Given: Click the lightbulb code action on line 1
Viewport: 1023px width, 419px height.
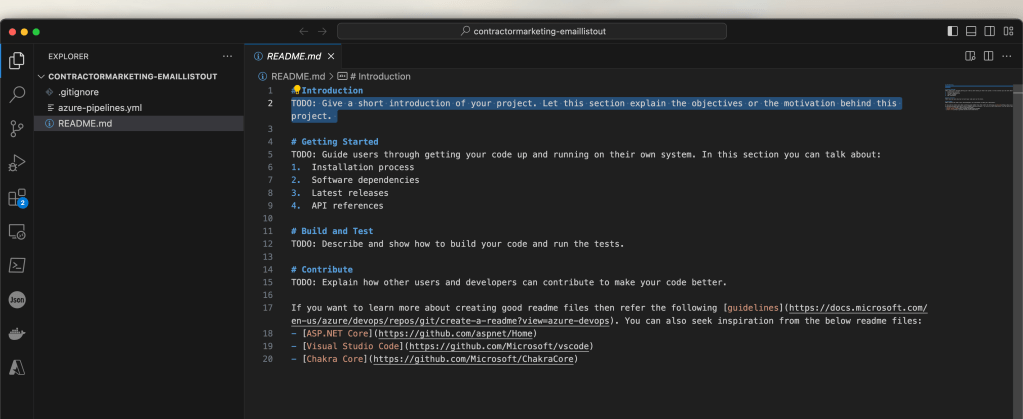Looking at the screenshot, I should click(297, 89).
